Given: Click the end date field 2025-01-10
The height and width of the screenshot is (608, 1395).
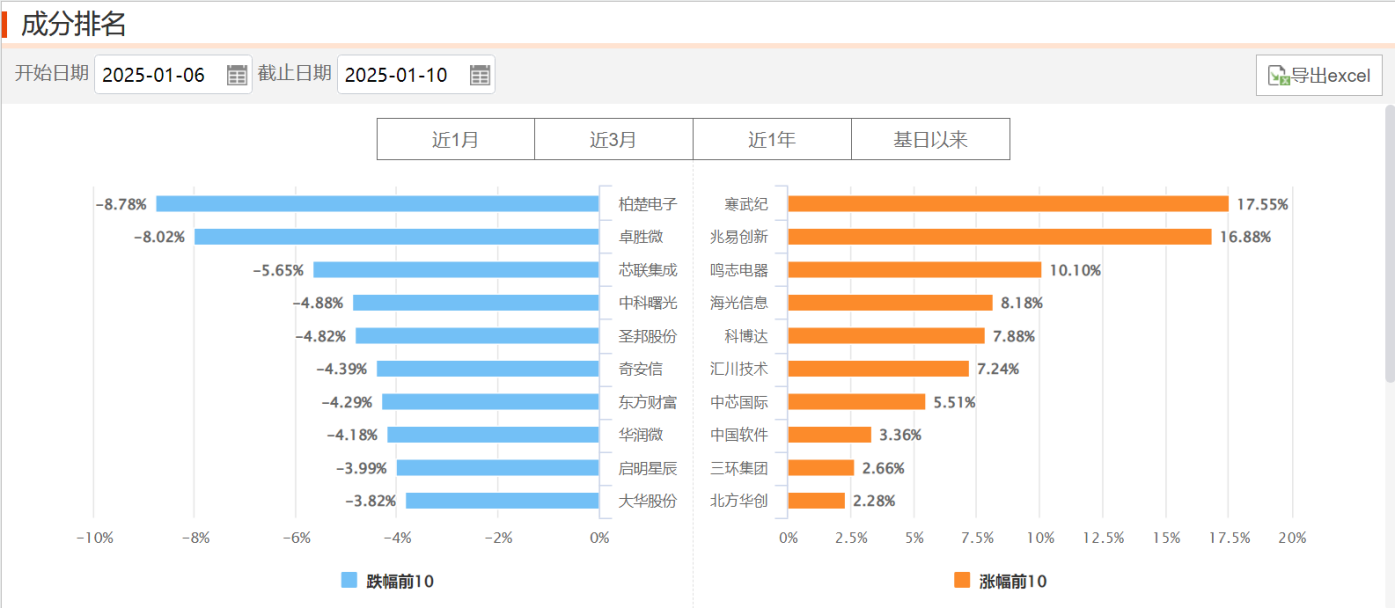Looking at the screenshot, I should (398, 75).
